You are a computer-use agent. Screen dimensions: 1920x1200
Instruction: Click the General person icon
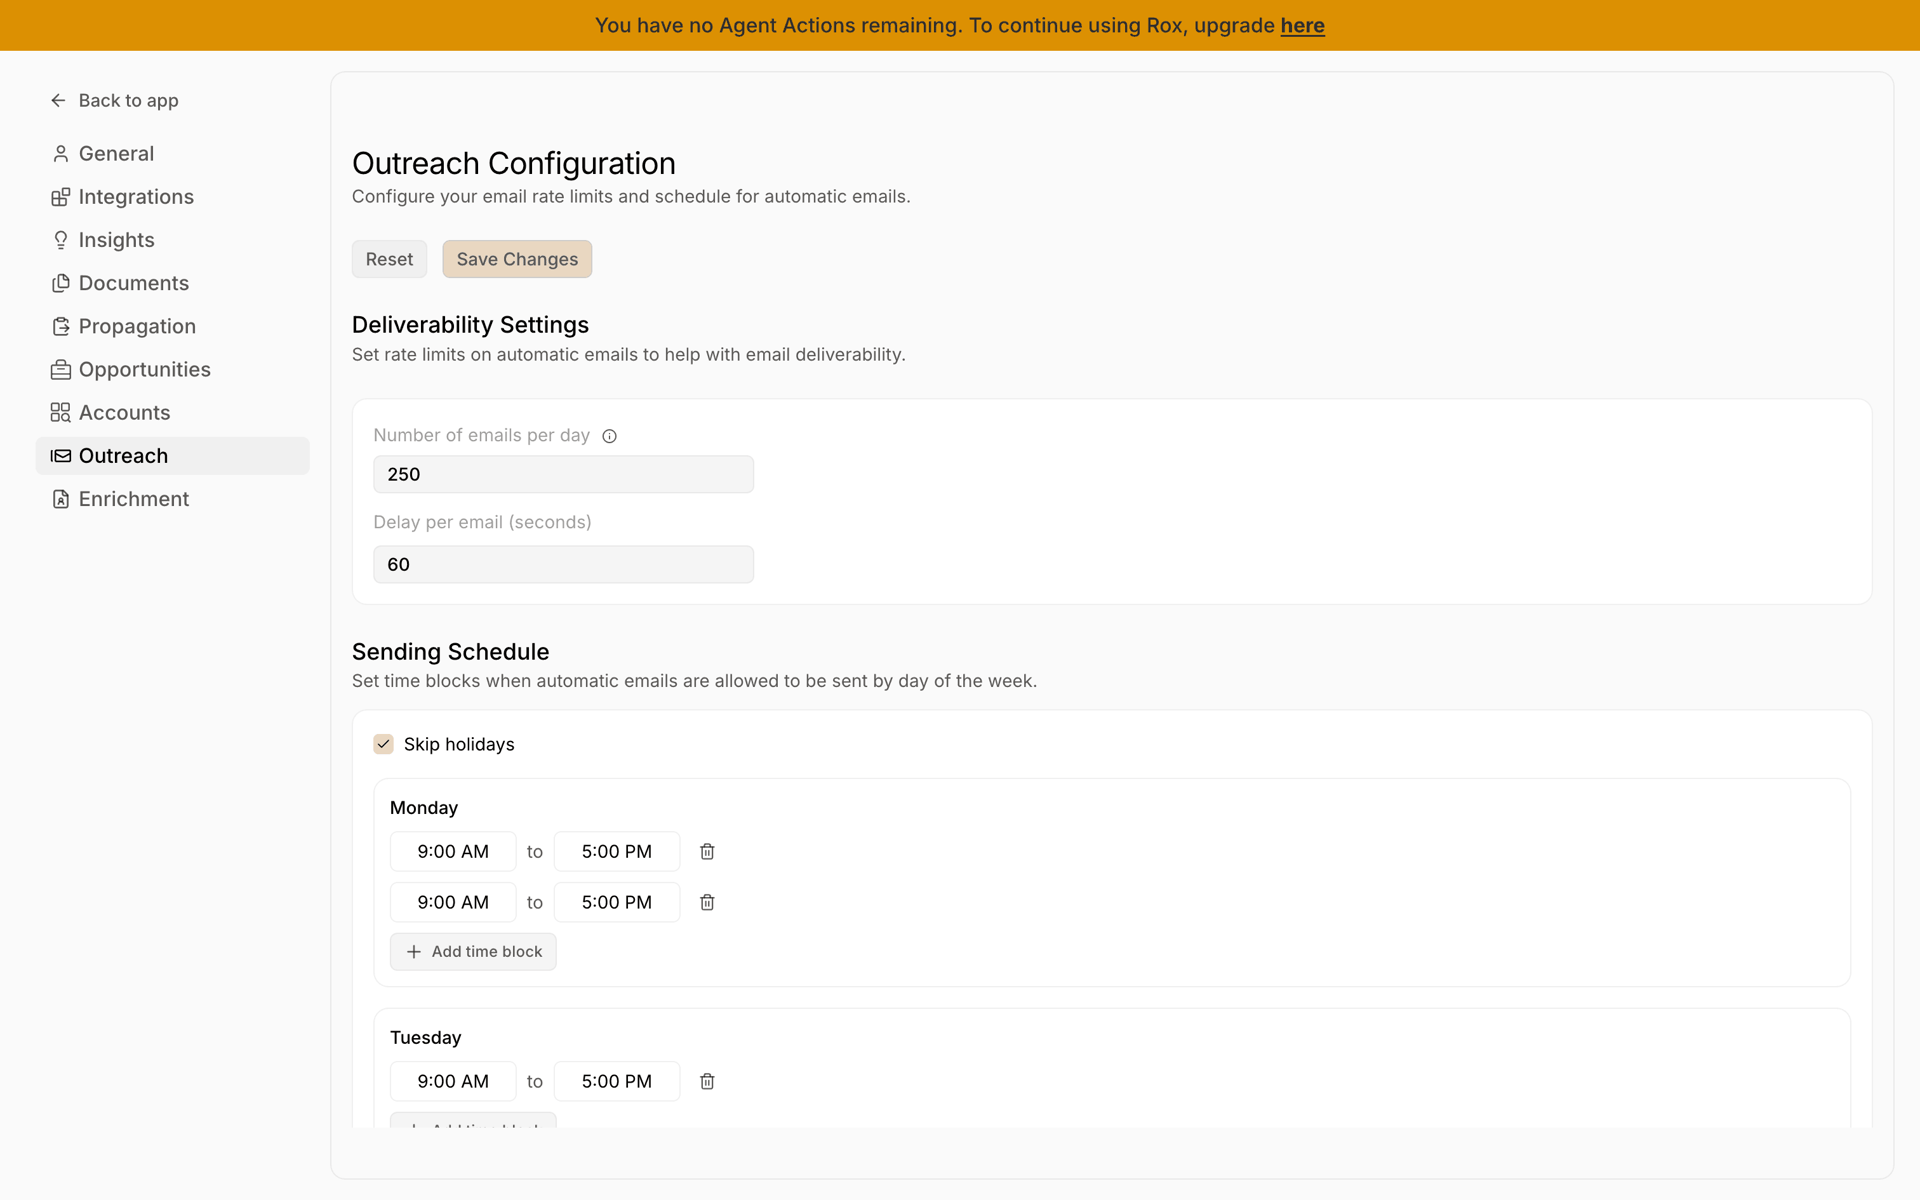(61, 153)
